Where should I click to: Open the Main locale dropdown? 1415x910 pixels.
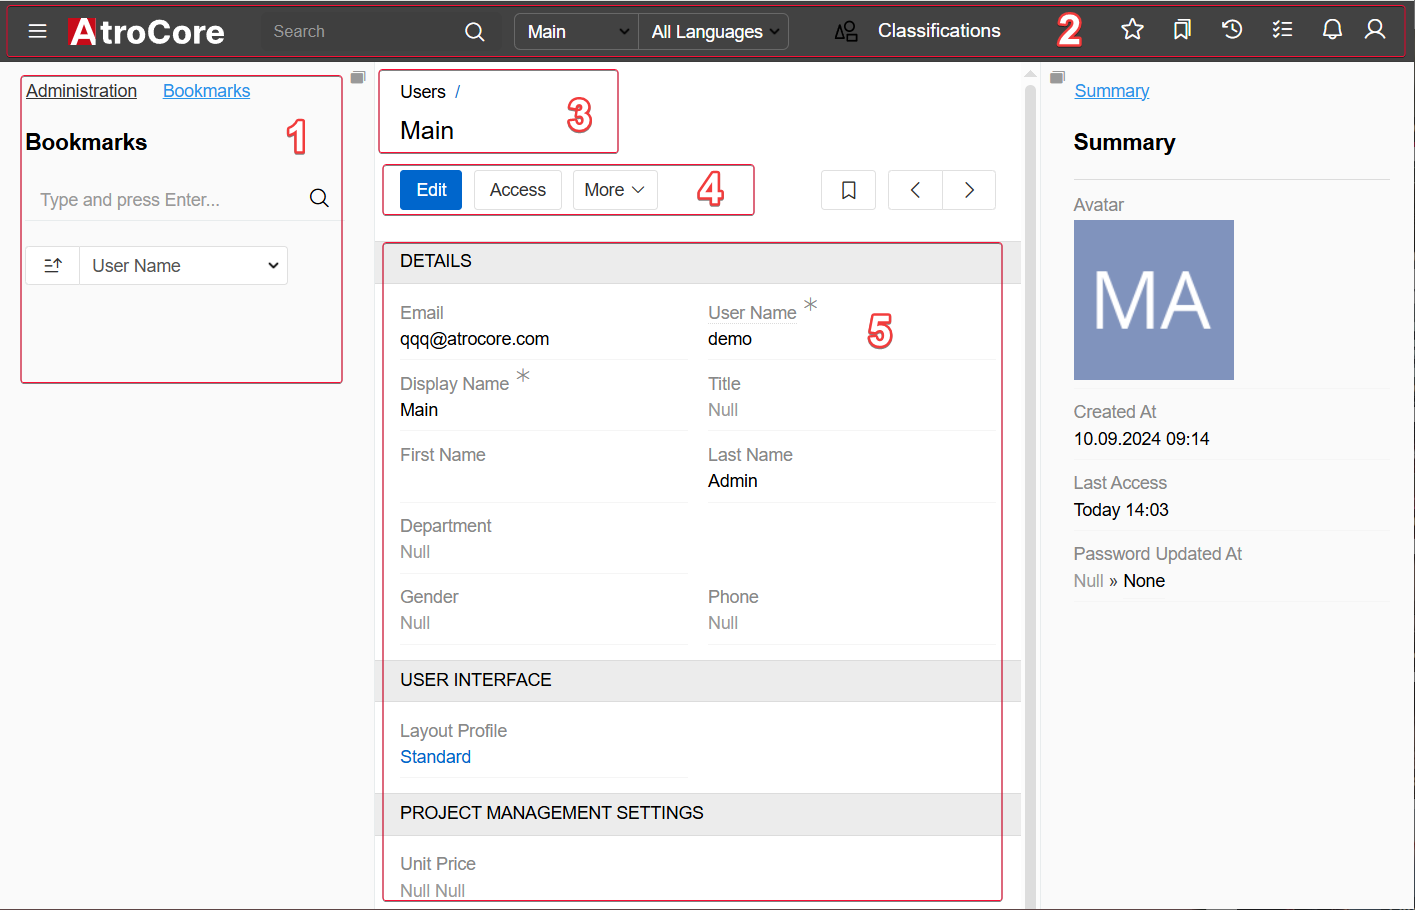[x=577, y=32]
